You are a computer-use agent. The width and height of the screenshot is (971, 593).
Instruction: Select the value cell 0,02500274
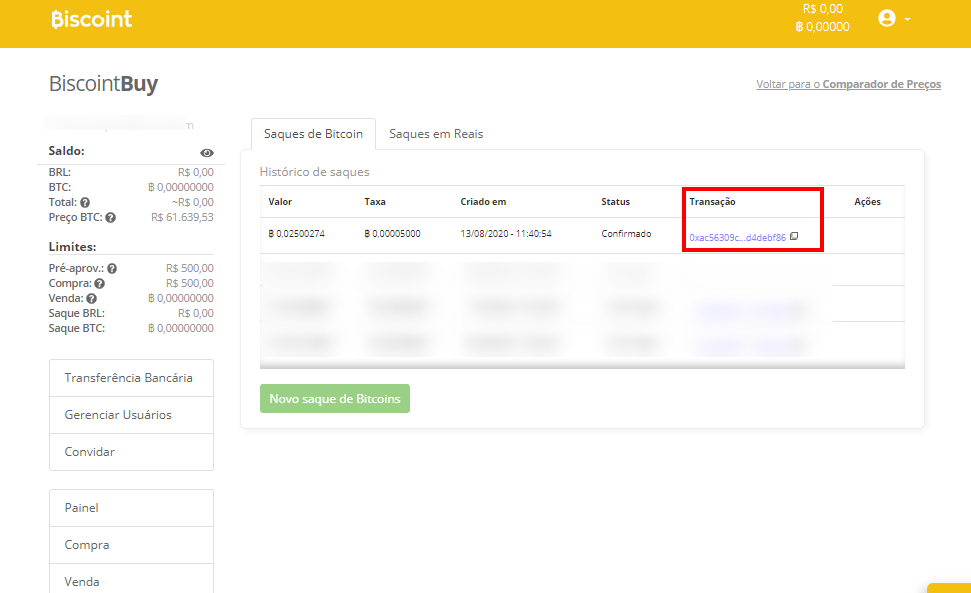point(296,234)
